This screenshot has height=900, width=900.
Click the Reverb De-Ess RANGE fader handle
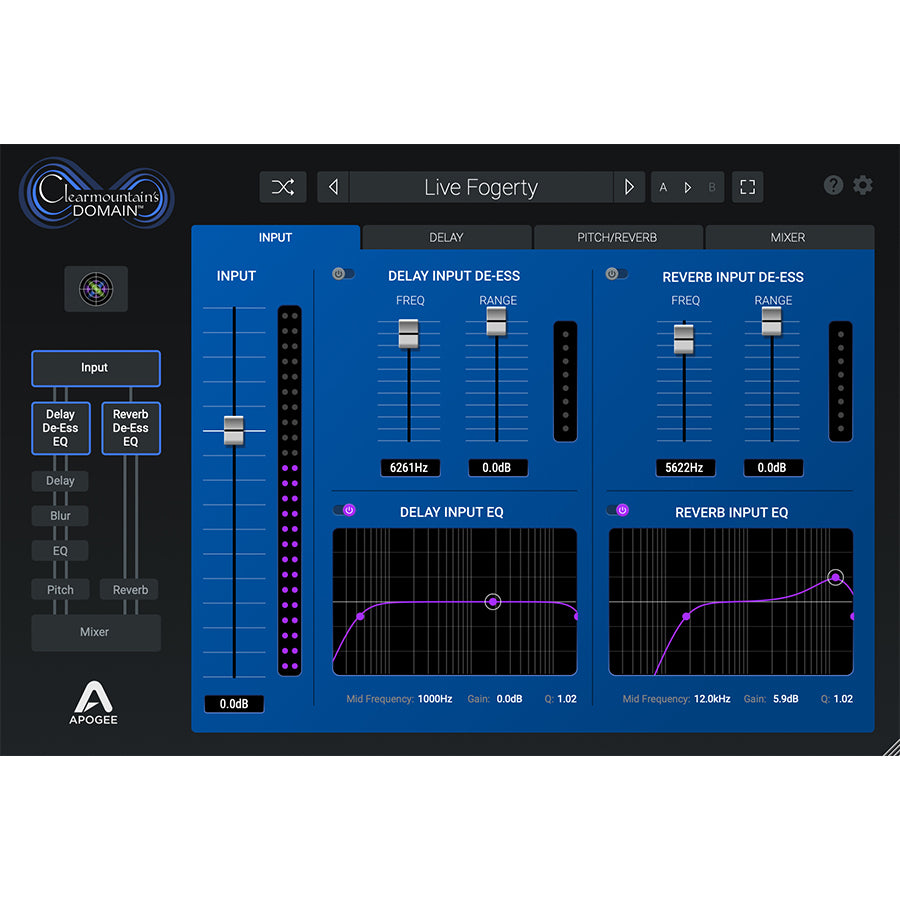771,321
